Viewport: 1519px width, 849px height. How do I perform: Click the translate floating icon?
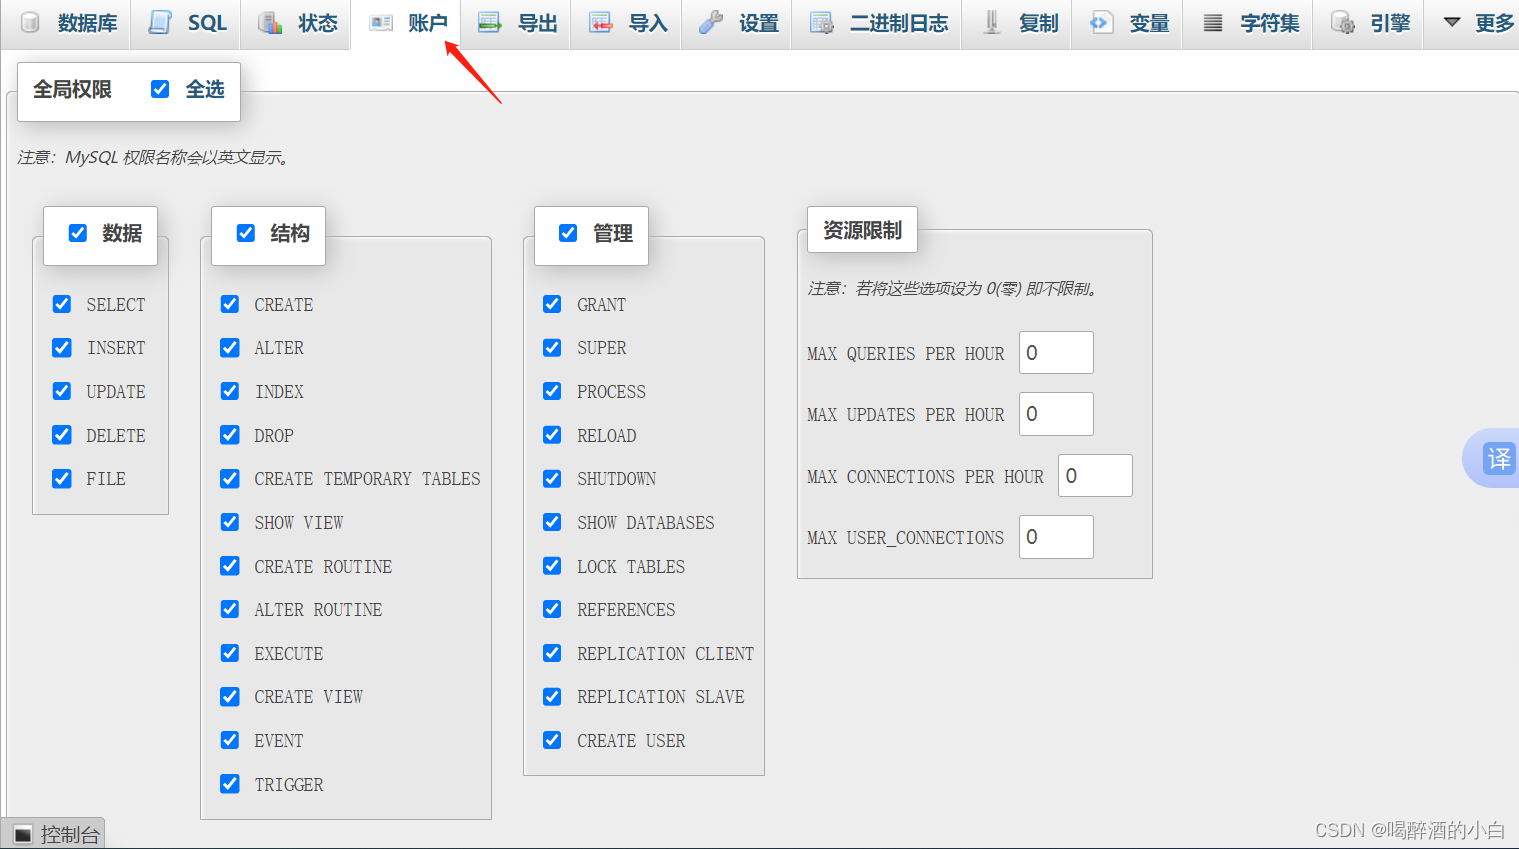1499,458
